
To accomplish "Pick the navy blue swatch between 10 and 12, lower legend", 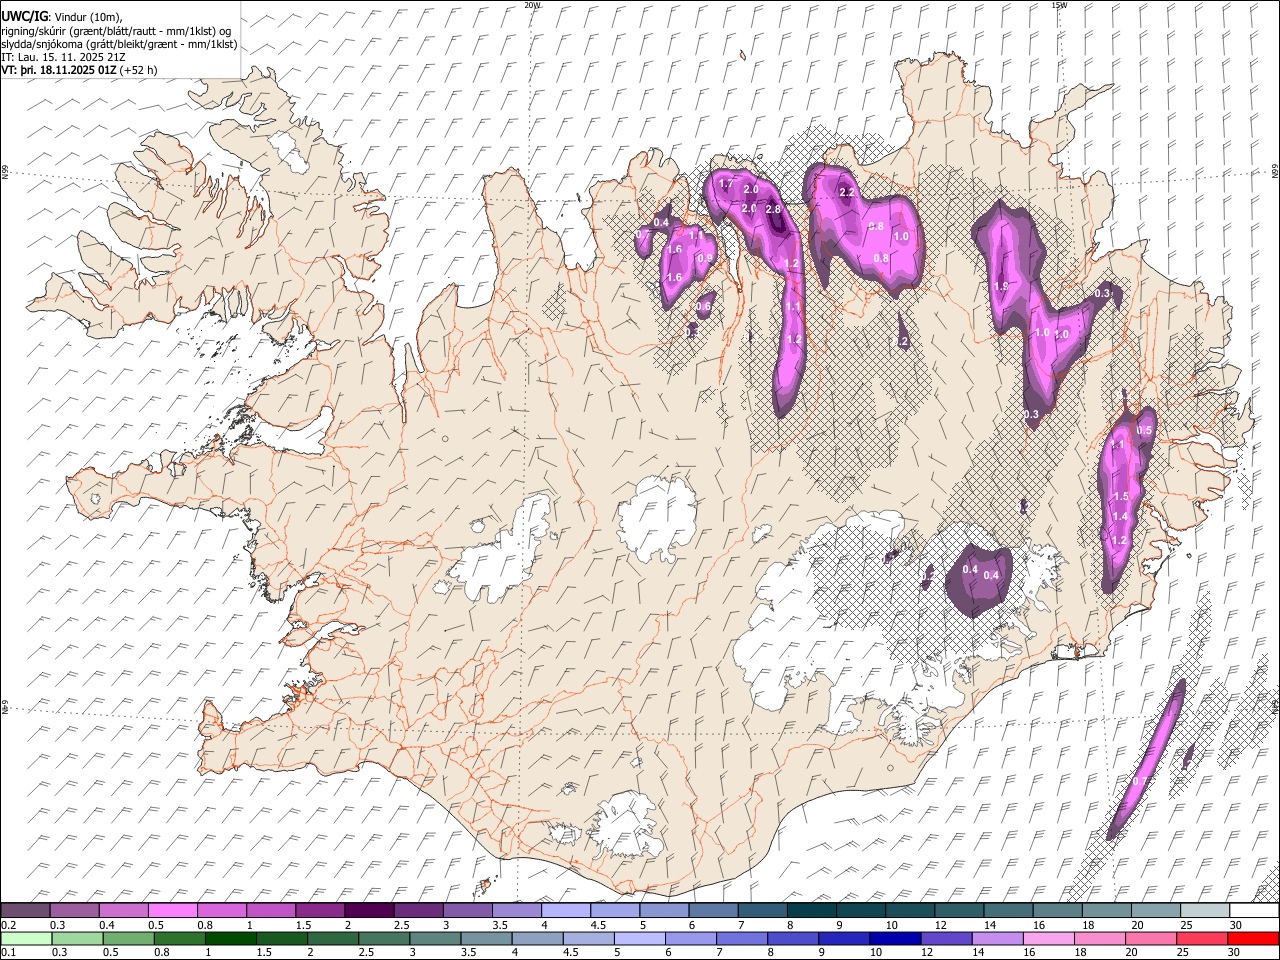I will [x=895, y=938].
